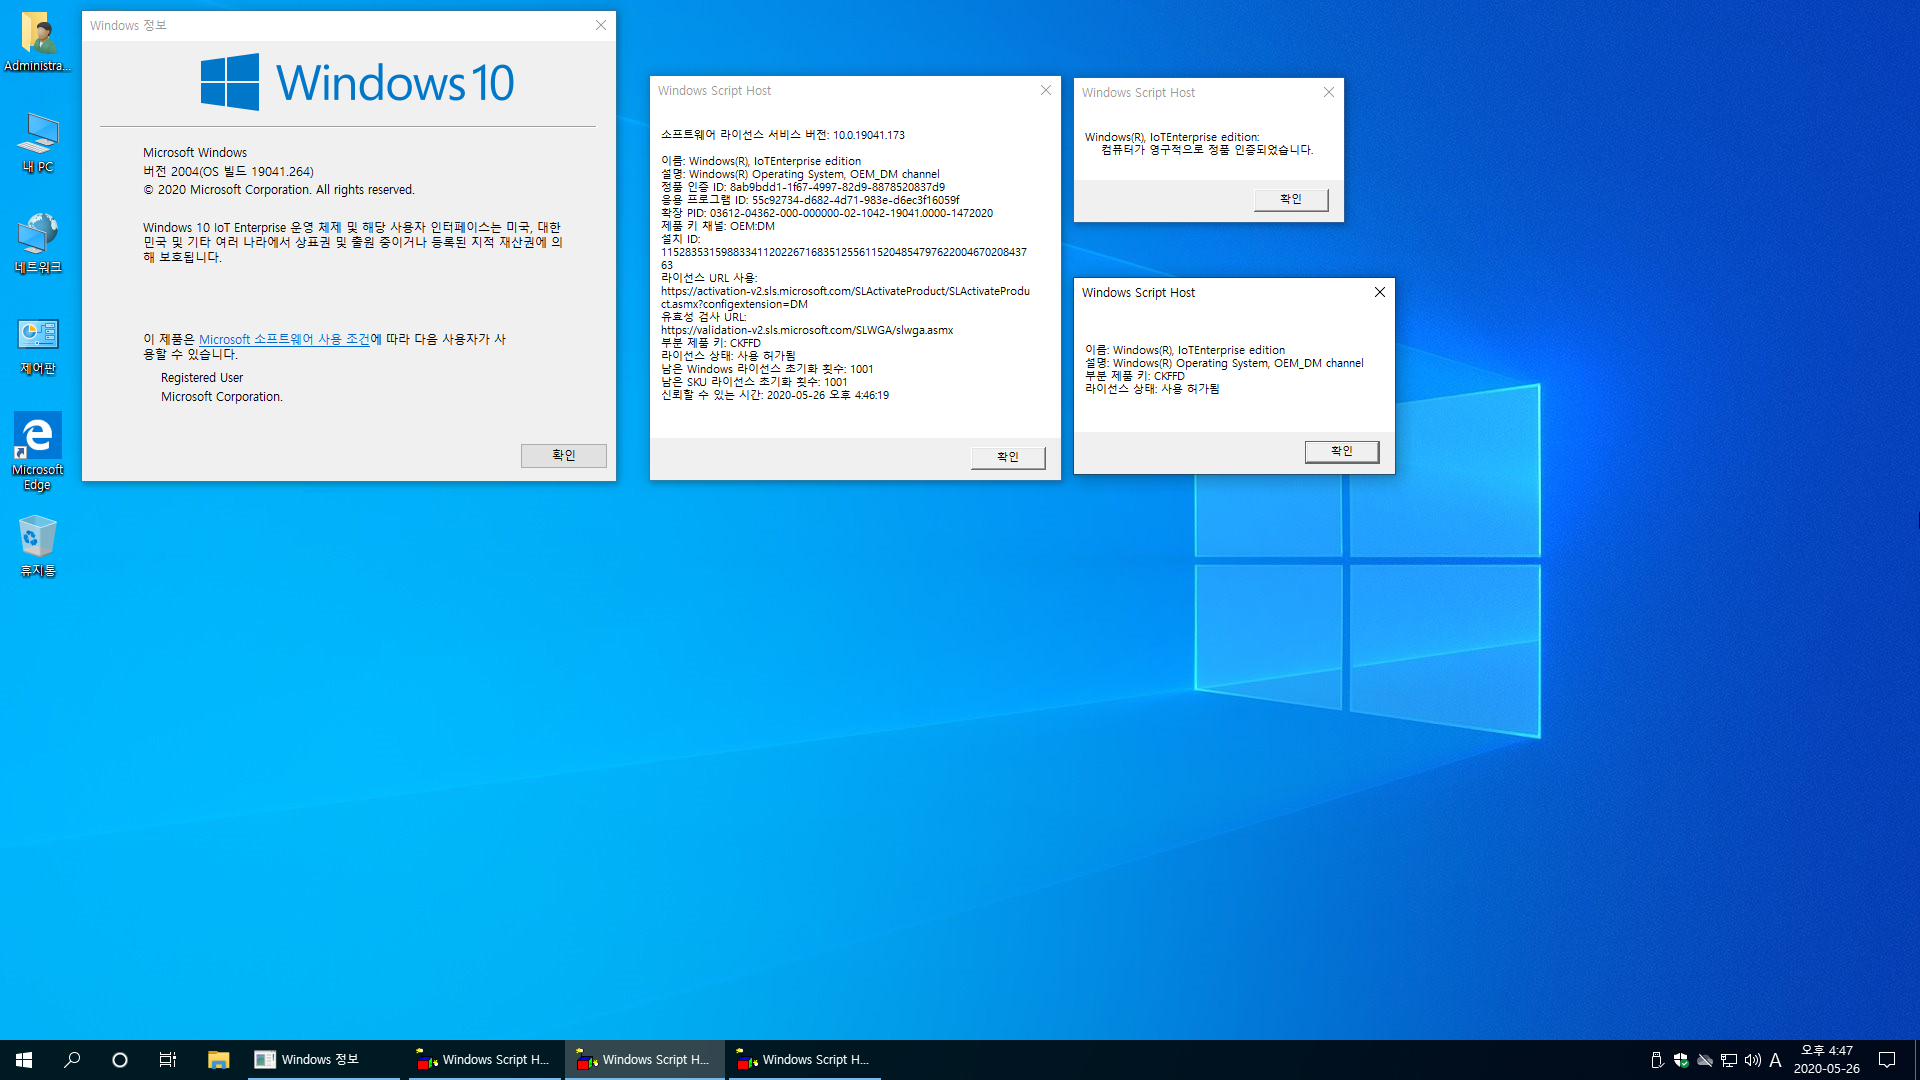Screen dimensions: 1920x1080
Task: Select the highlighted second Windows Script Host taskbar item
Action: pos(644,1060)
